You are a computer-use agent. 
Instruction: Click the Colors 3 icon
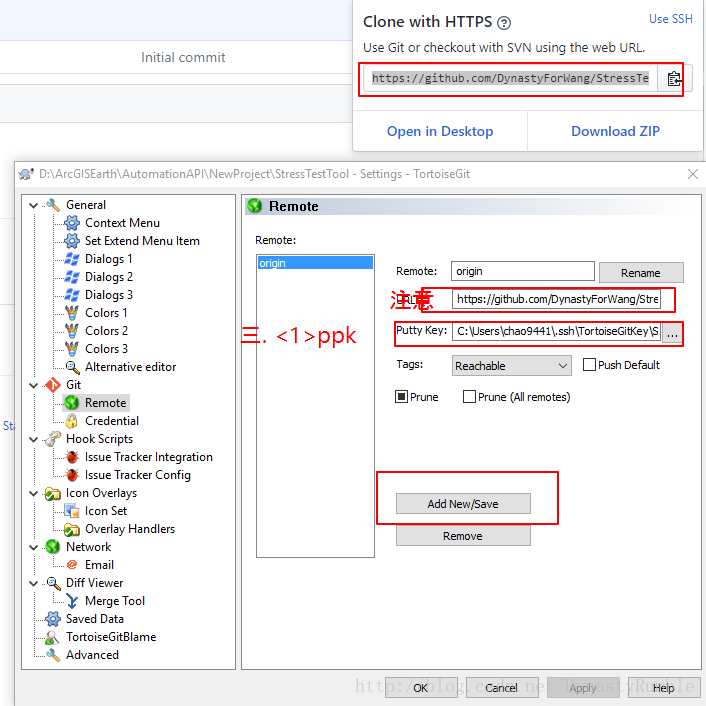[x=72, y=349]
